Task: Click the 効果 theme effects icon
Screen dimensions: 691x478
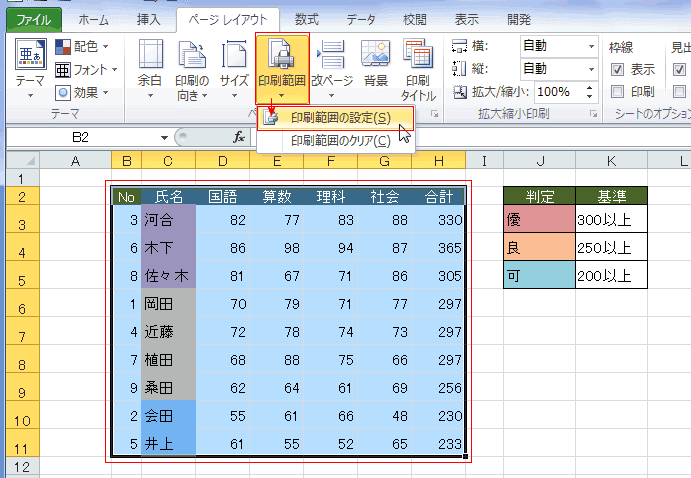Action: 63,93
